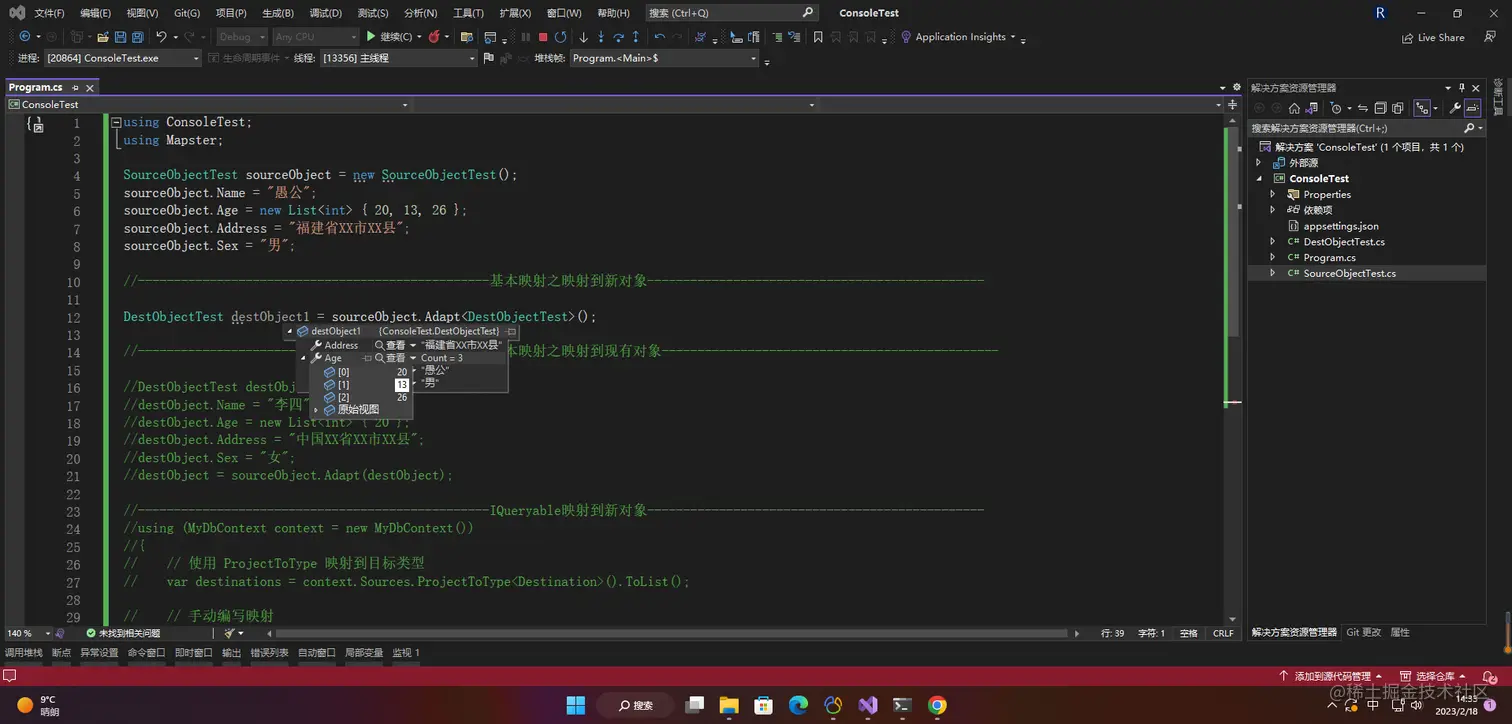Click 添加到源代码管理 in the status bar

[1331, 677]
